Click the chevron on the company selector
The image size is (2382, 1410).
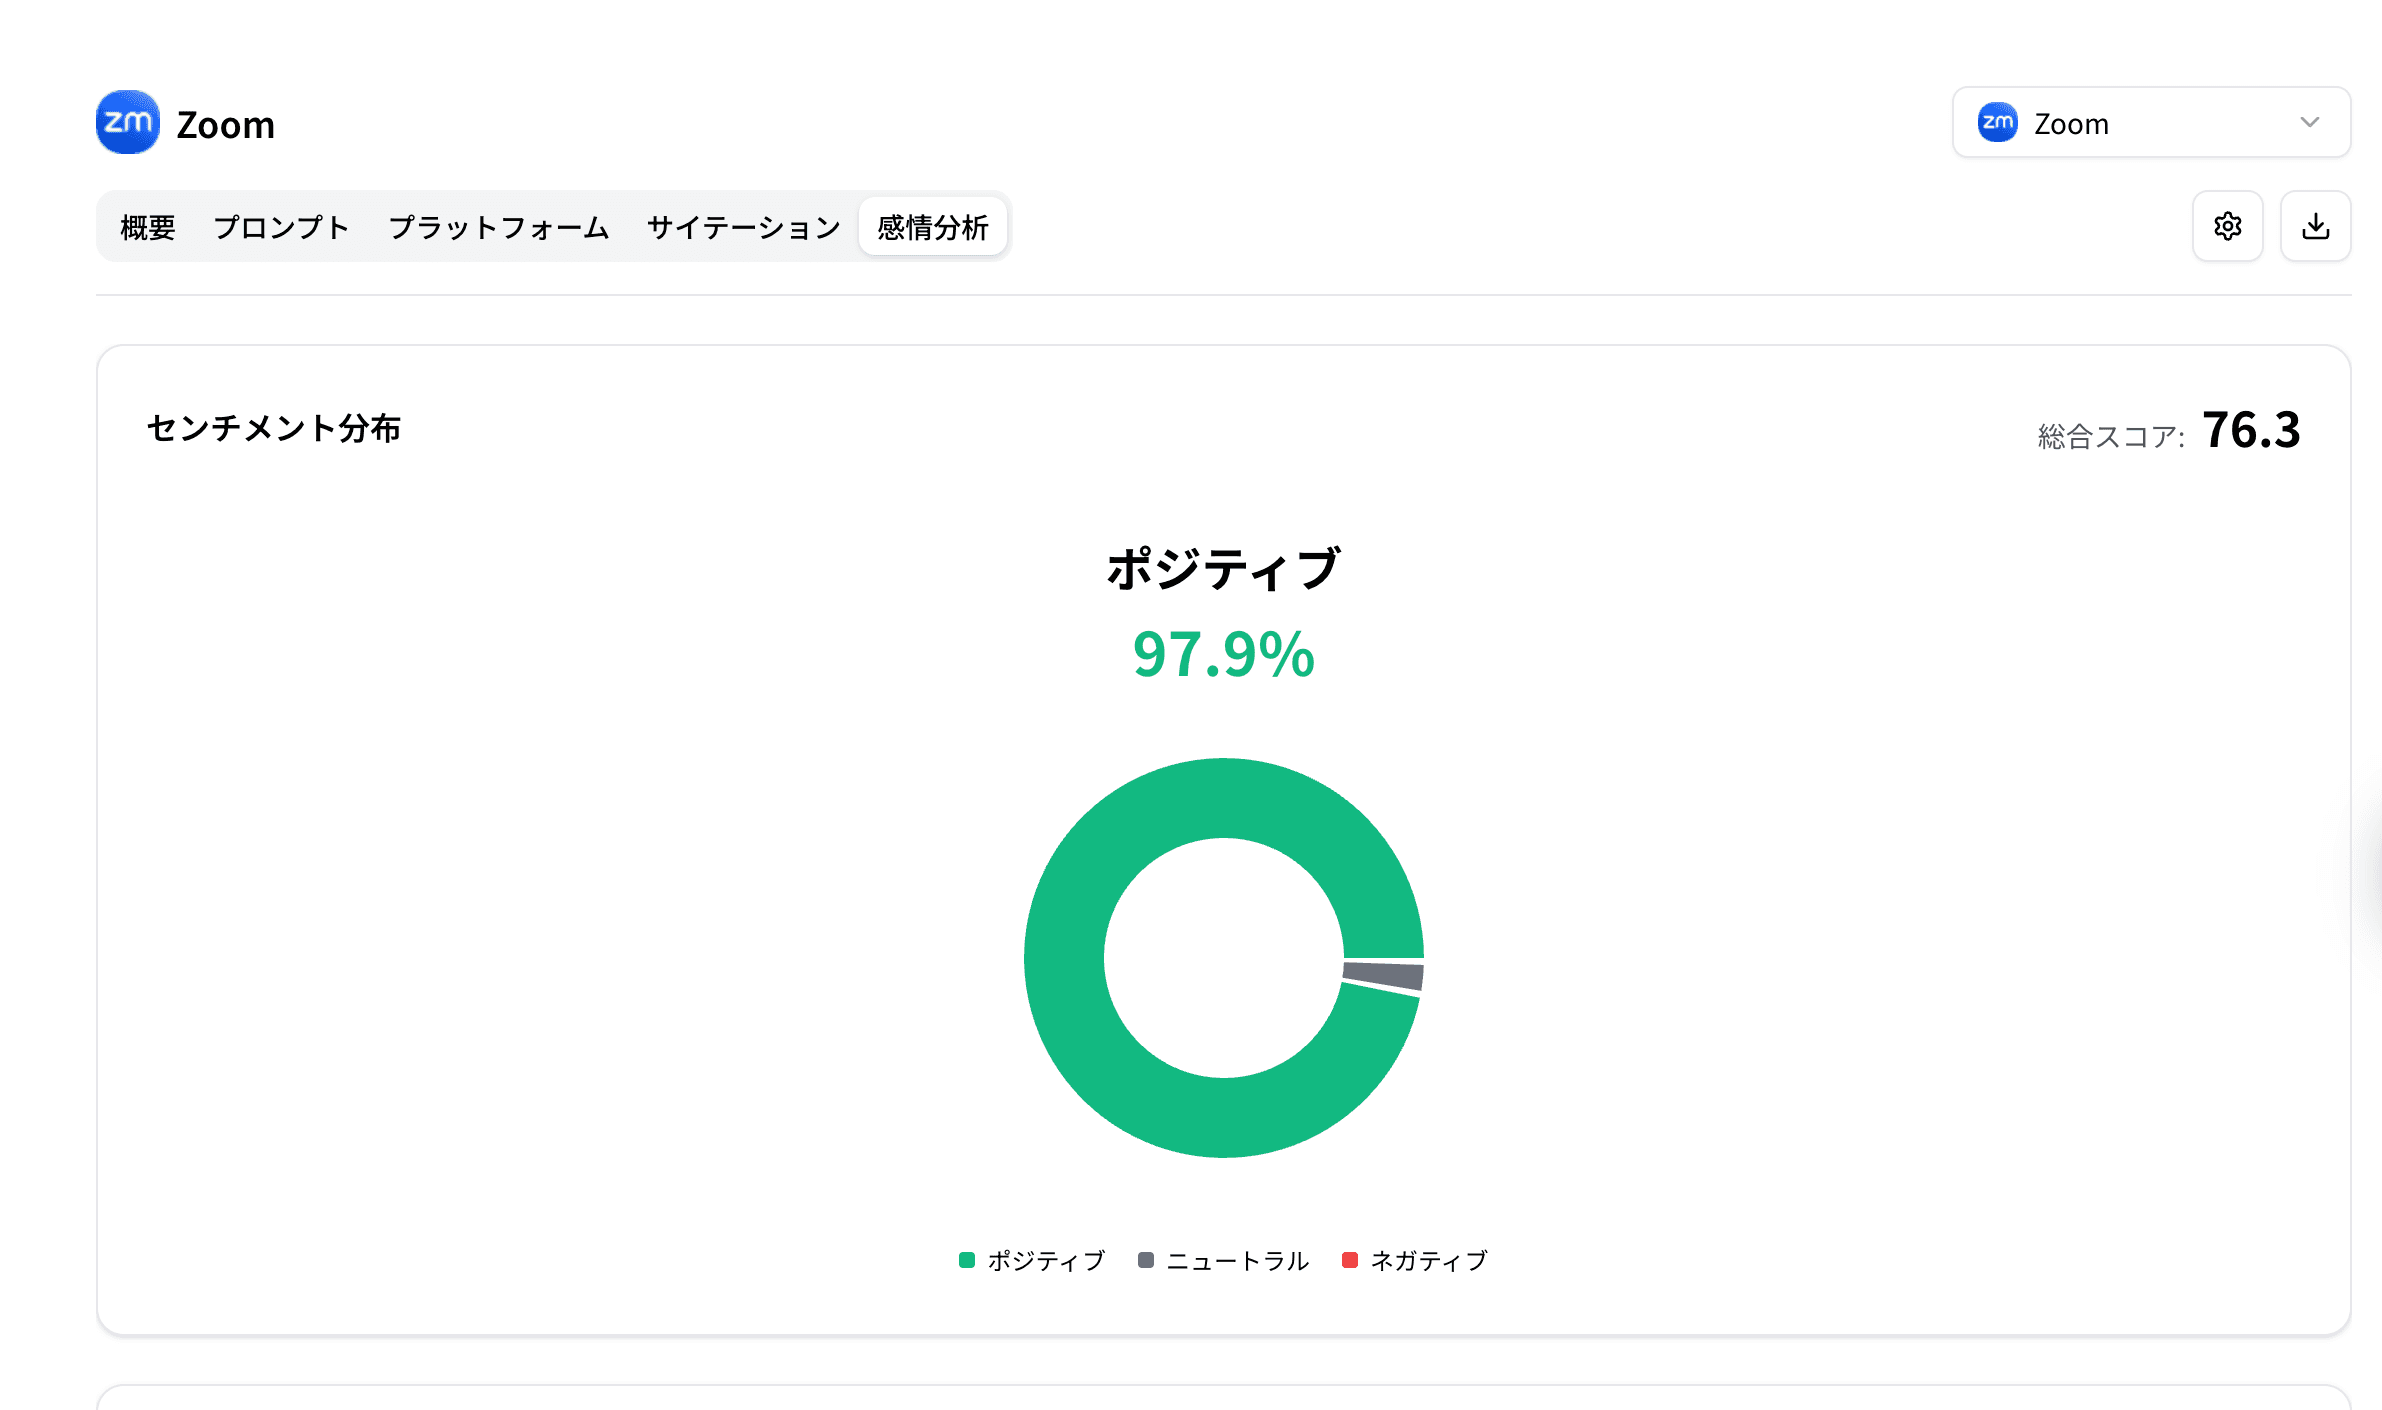tap(2310, 122)
